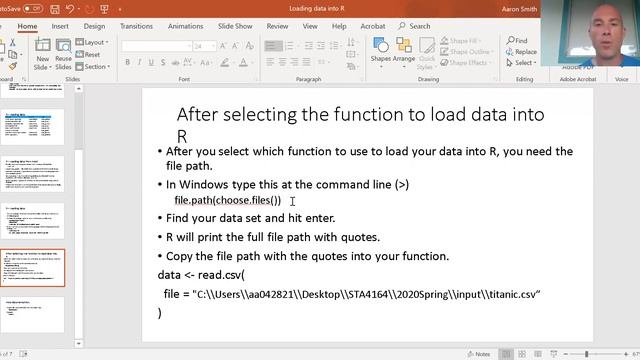Justify the text
The width and height of the screenshot is (640, 360).
(x=306, y=62)
